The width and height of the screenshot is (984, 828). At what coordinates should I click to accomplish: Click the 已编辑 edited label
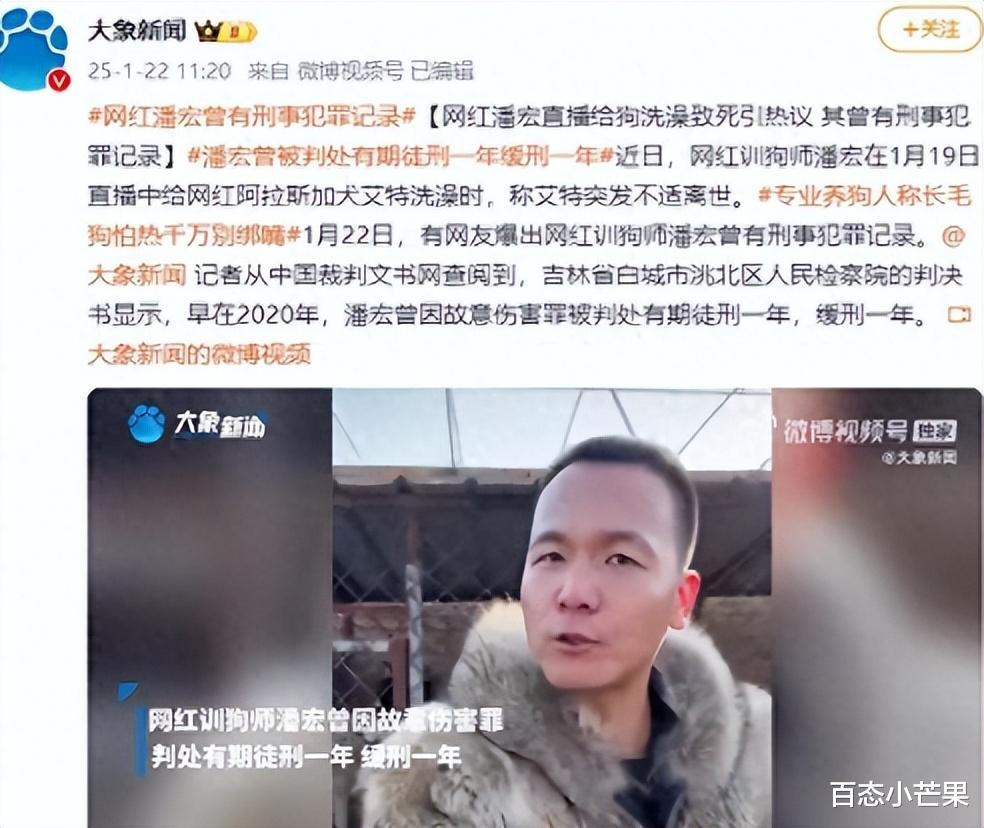[x=441, y=71]
